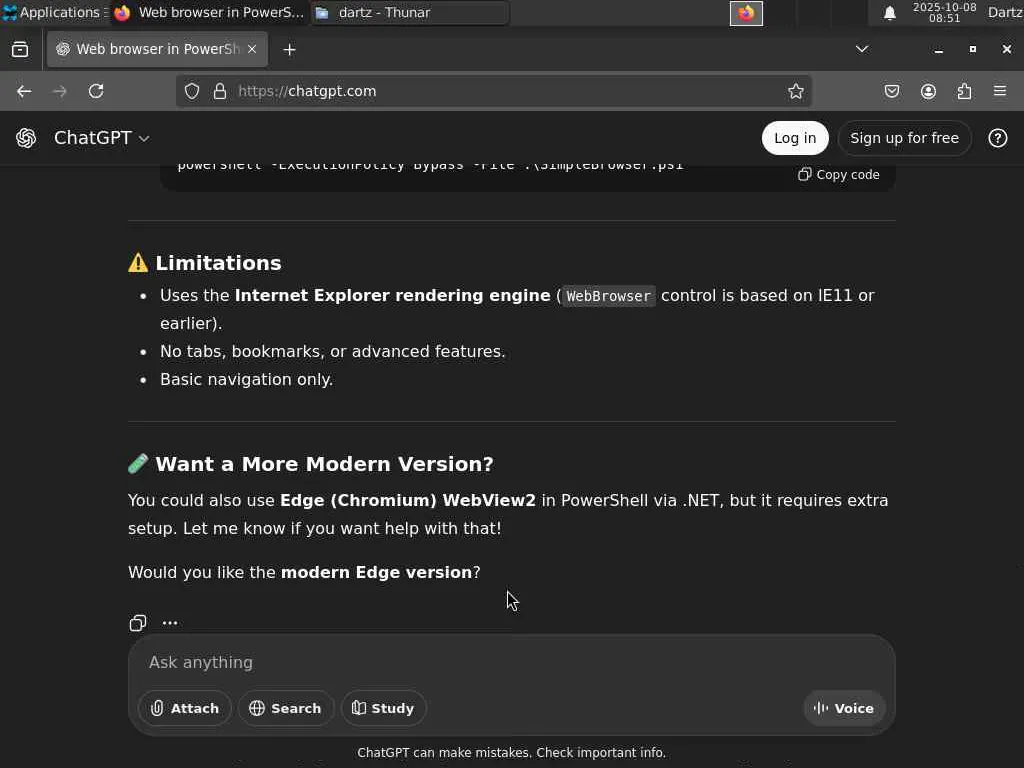Select the Study mode button
Image resolution: width=1024 pixels, height=768 pixels.
[383, 708]
